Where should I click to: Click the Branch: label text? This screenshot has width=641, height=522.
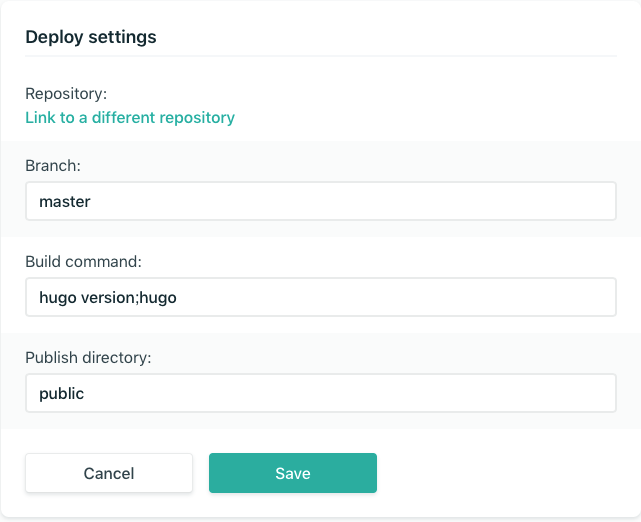pos(53,165)
